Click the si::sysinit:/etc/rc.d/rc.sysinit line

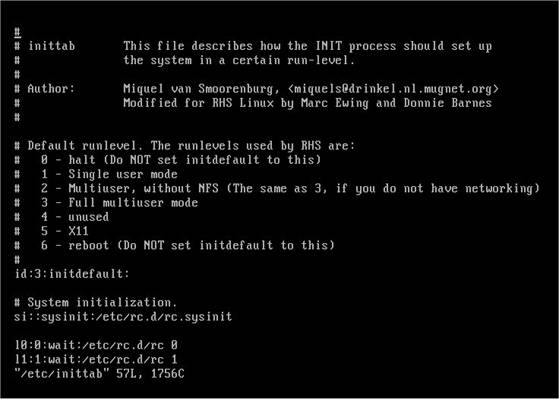click(x=123, y=317)
